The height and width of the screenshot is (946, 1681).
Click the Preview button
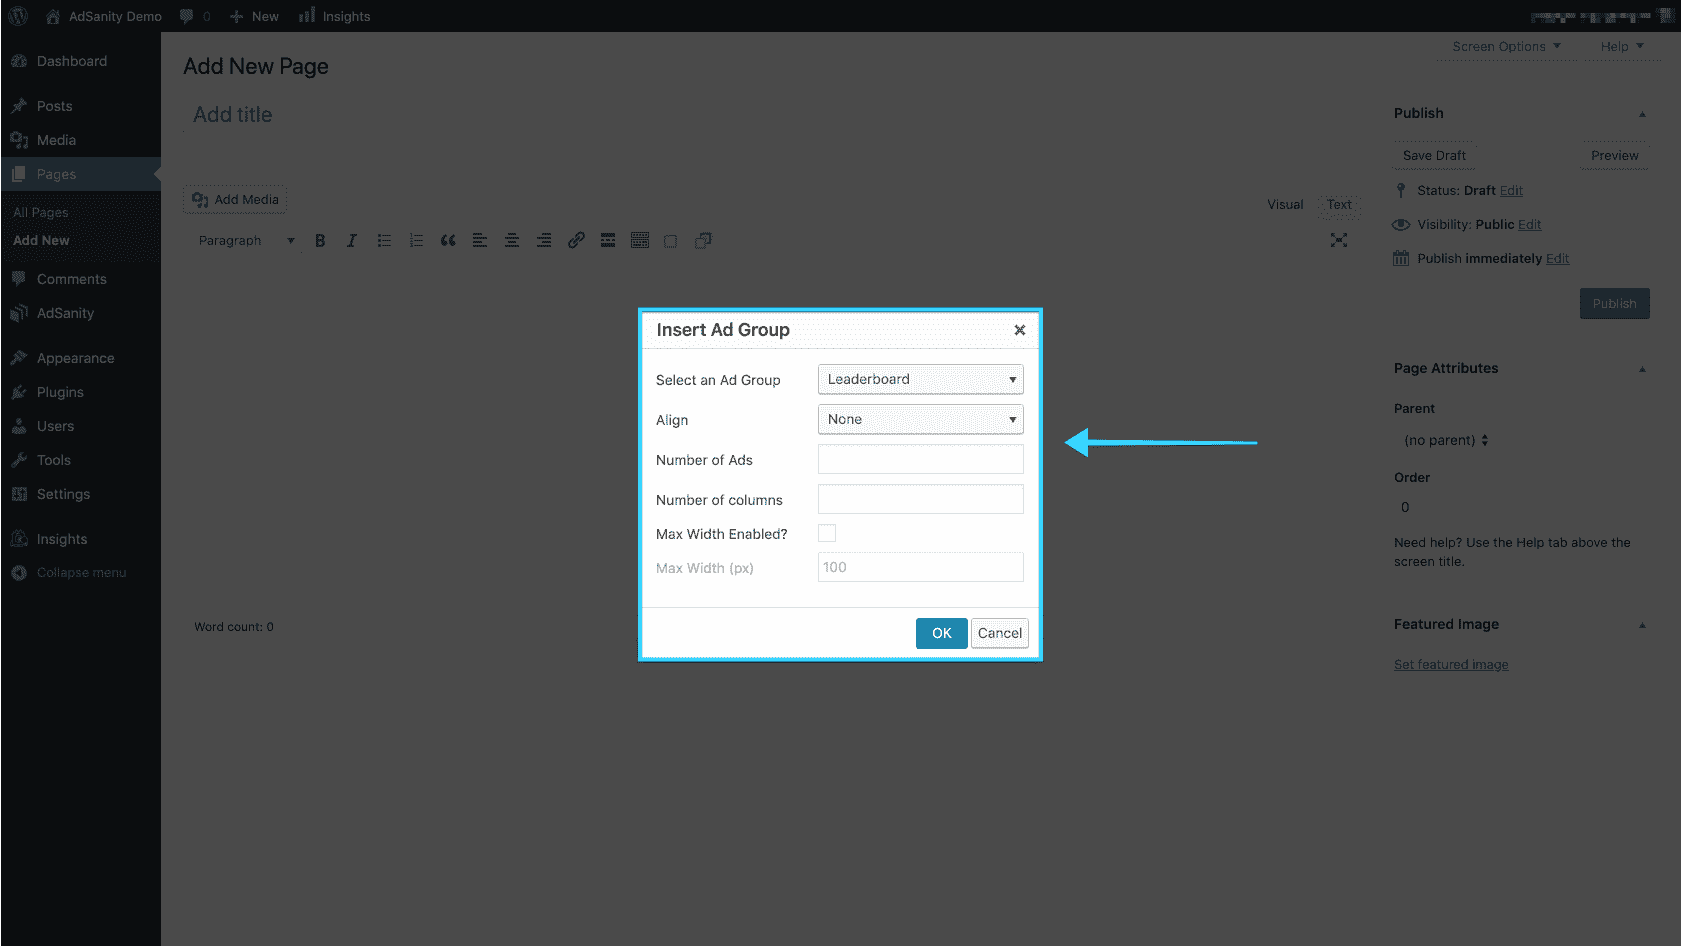point(1614,155)
